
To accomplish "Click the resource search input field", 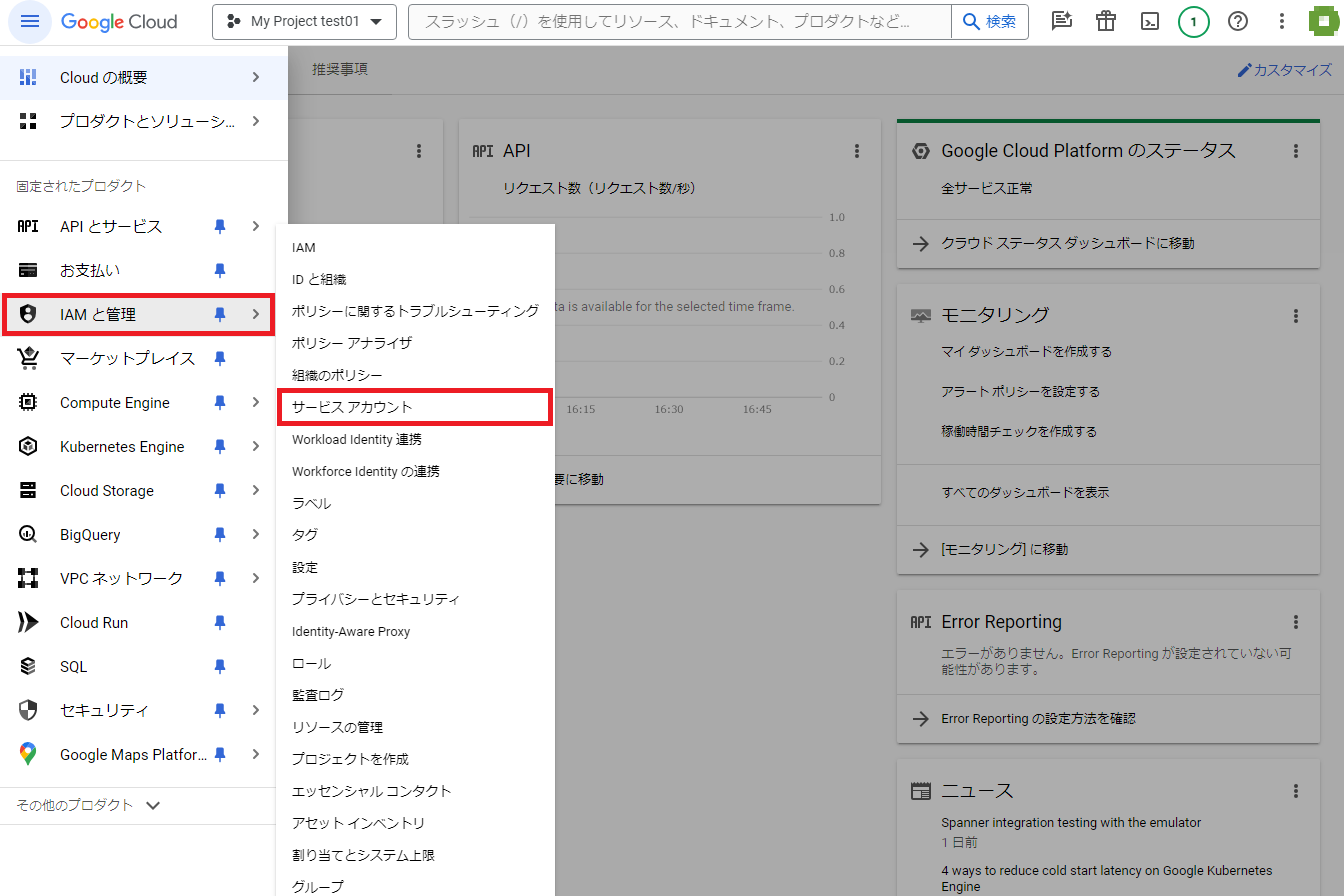I will click(x=680, y=22).
